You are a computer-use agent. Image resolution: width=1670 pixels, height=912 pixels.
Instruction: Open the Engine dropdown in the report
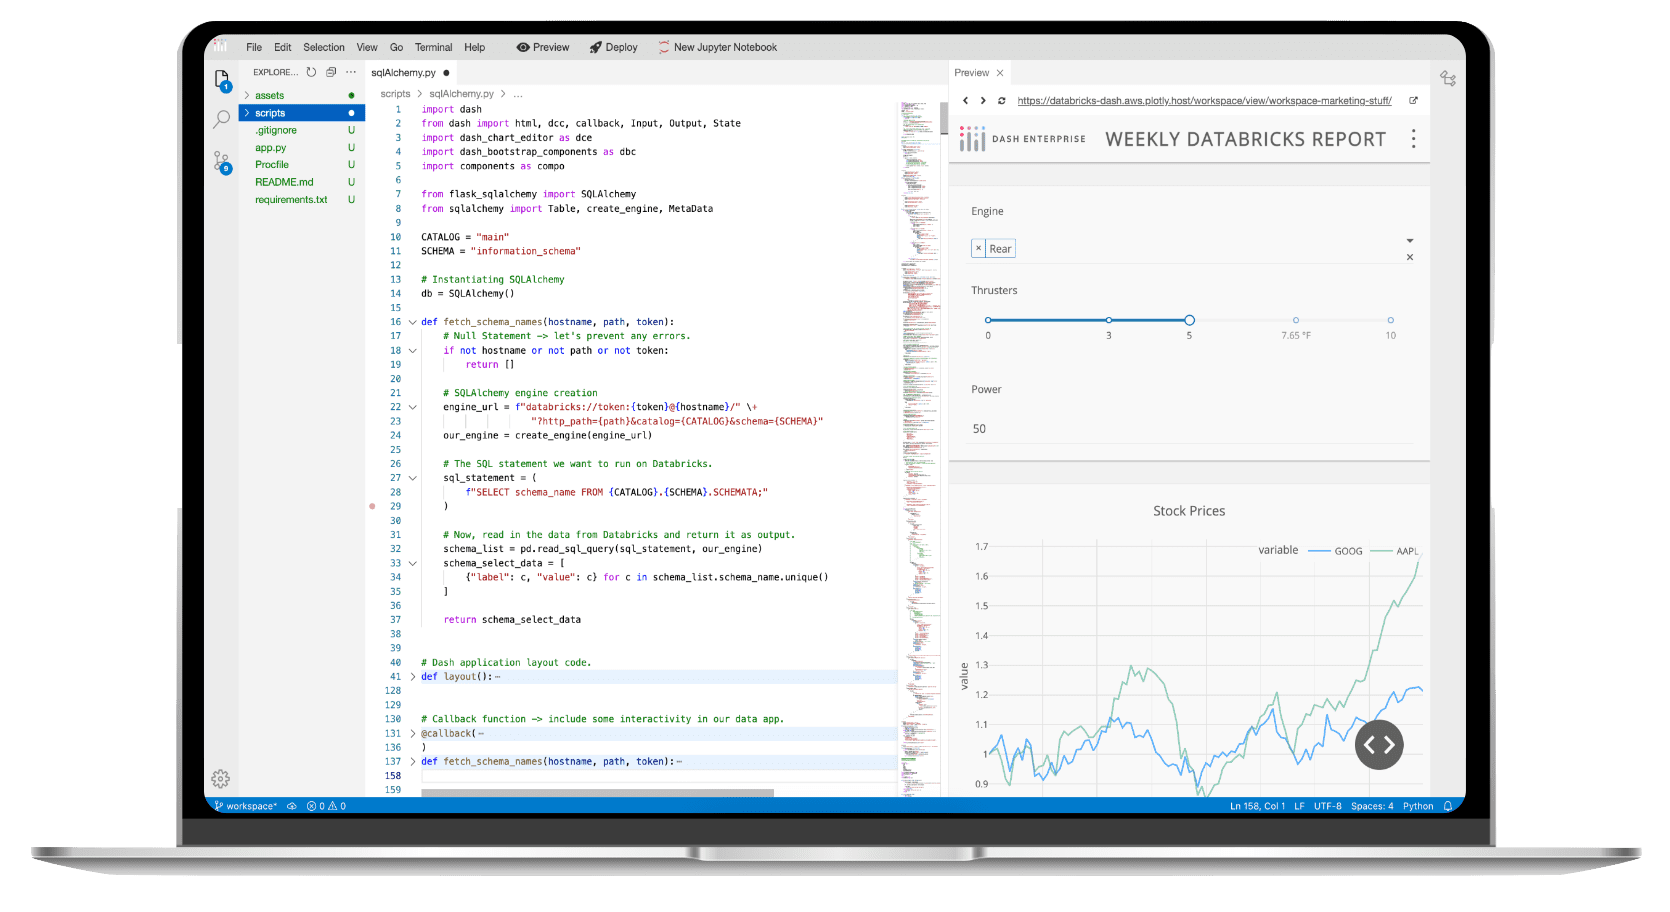[x=1410, y=240]
